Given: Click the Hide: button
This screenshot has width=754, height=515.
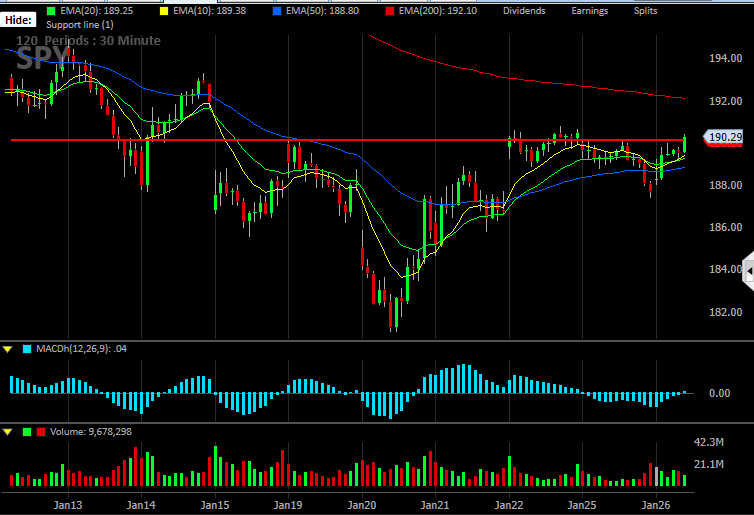Looking at the screenshot, I should [18, 20].
